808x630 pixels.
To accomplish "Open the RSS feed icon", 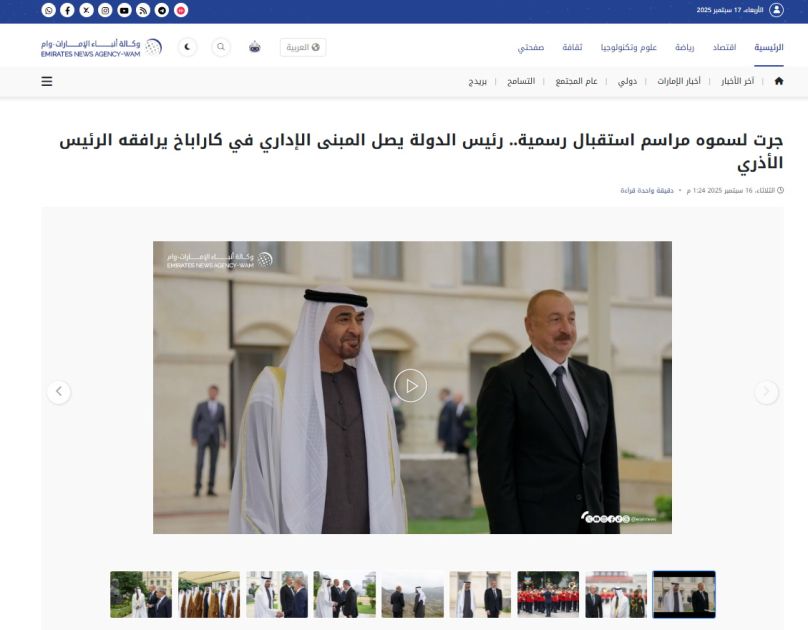I will 143,10.
